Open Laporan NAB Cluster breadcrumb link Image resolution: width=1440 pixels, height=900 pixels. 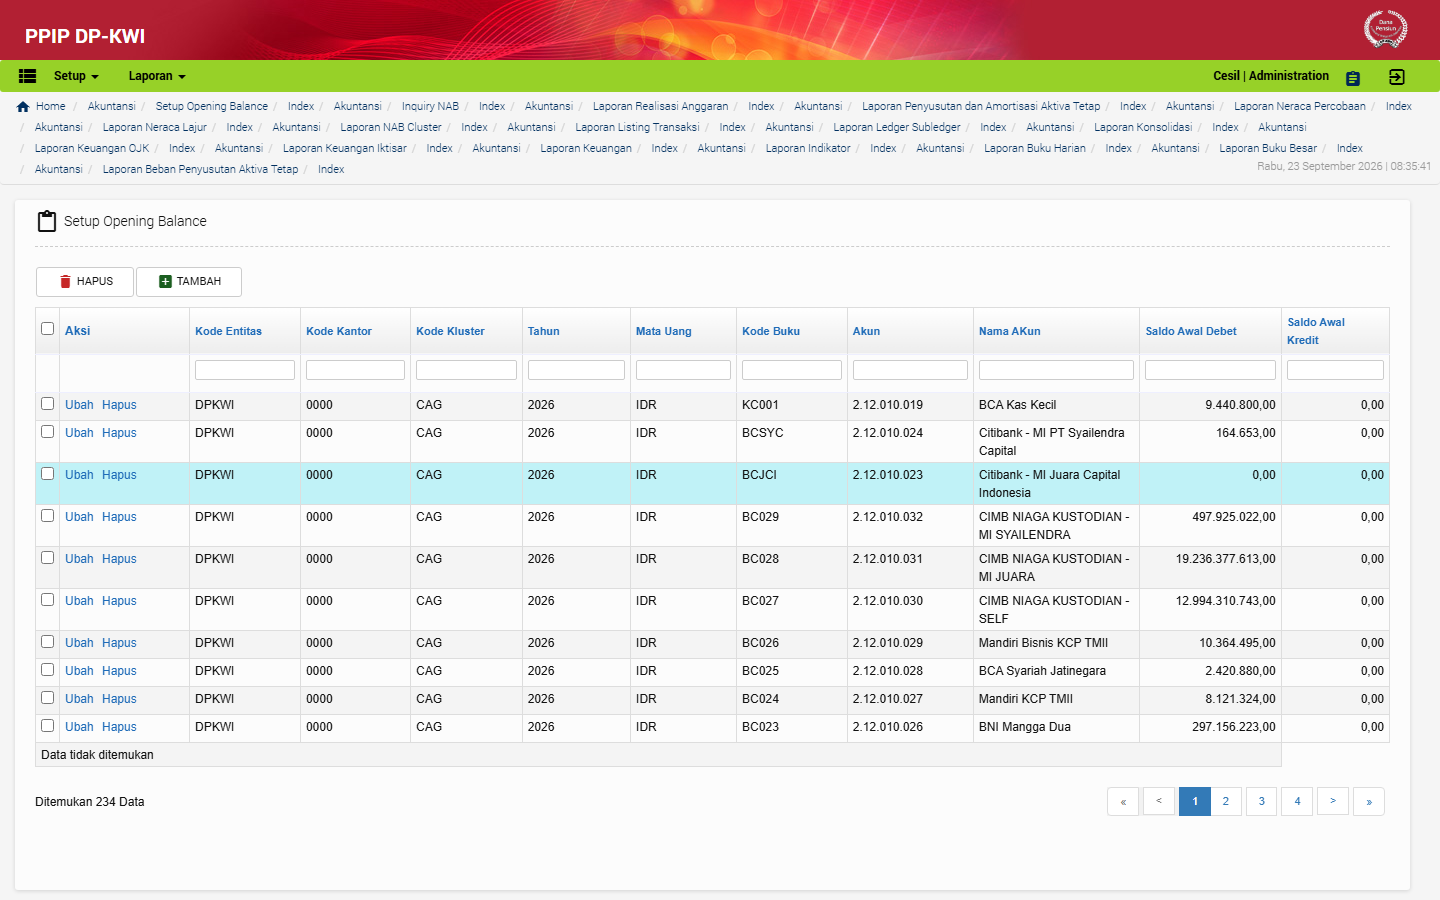390,127
